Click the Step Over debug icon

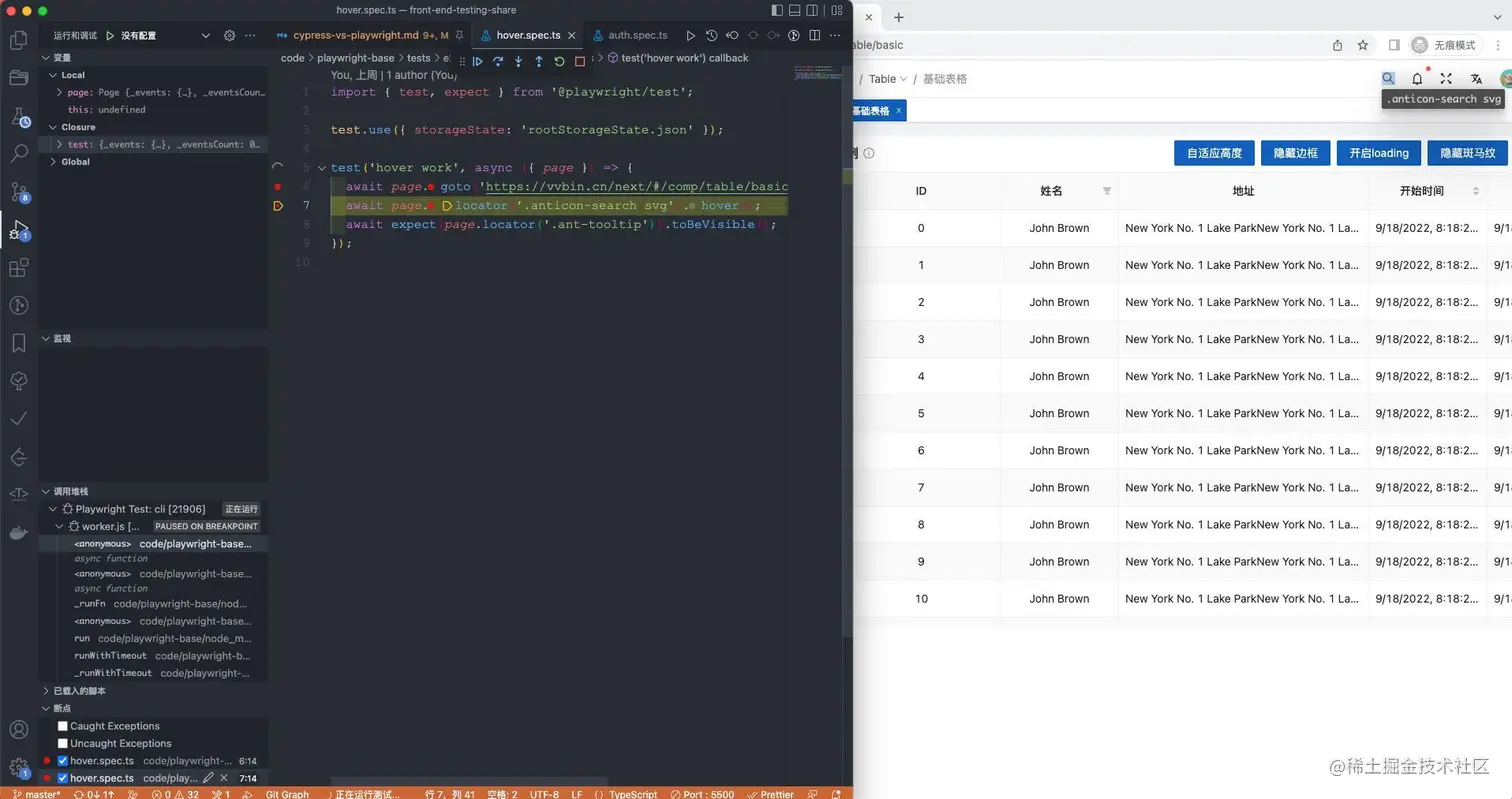pos(498,61)
